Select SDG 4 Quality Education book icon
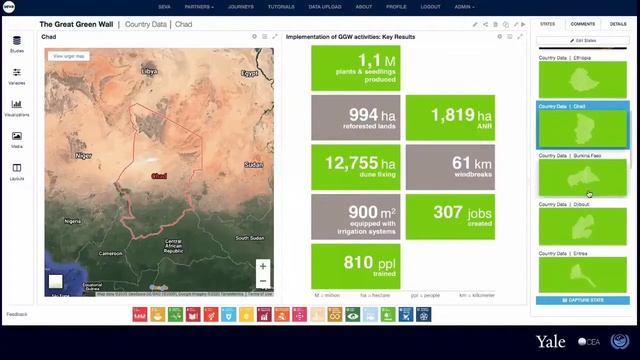The image size is (640, 360). 193,314
